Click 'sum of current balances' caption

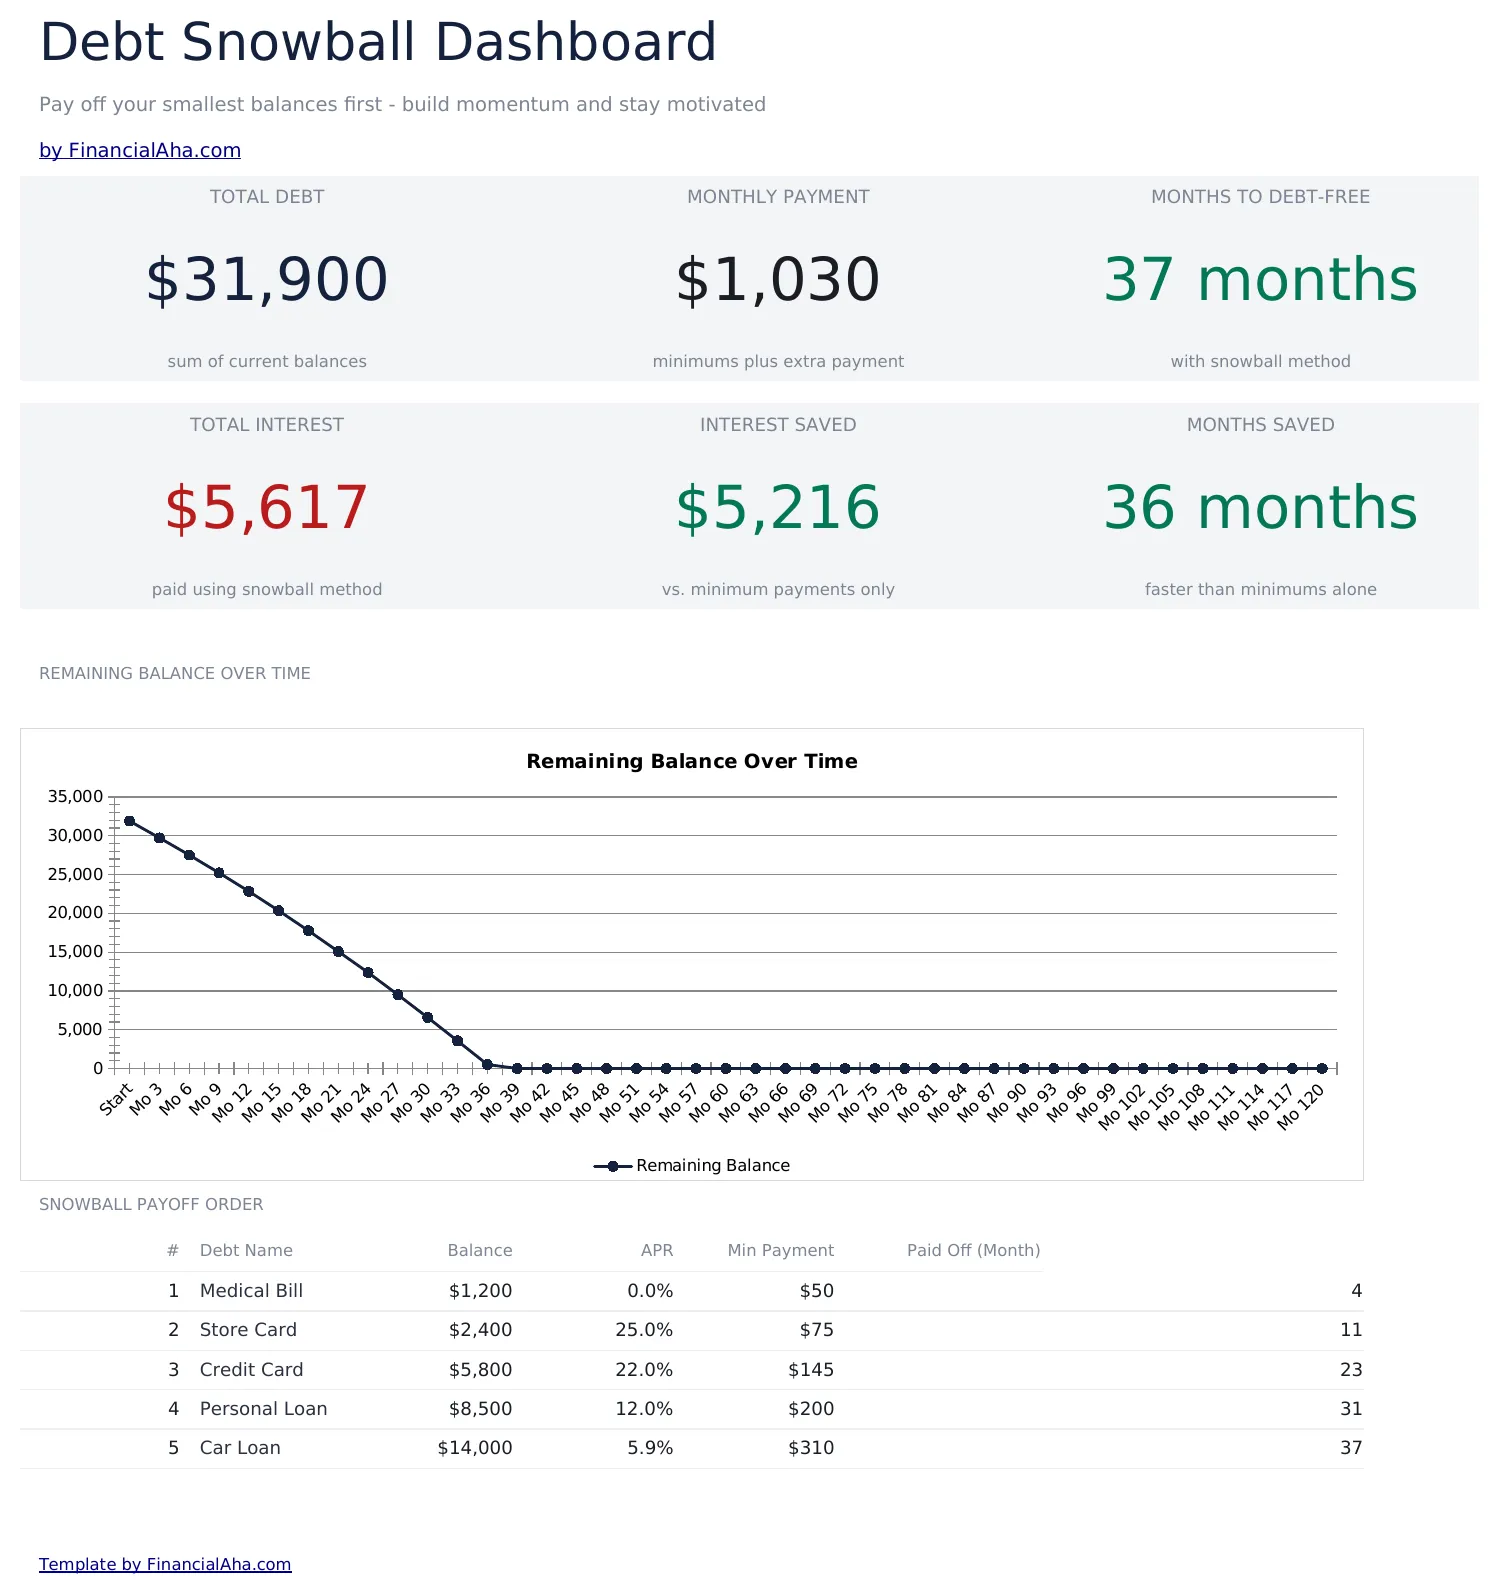[267, 361]
